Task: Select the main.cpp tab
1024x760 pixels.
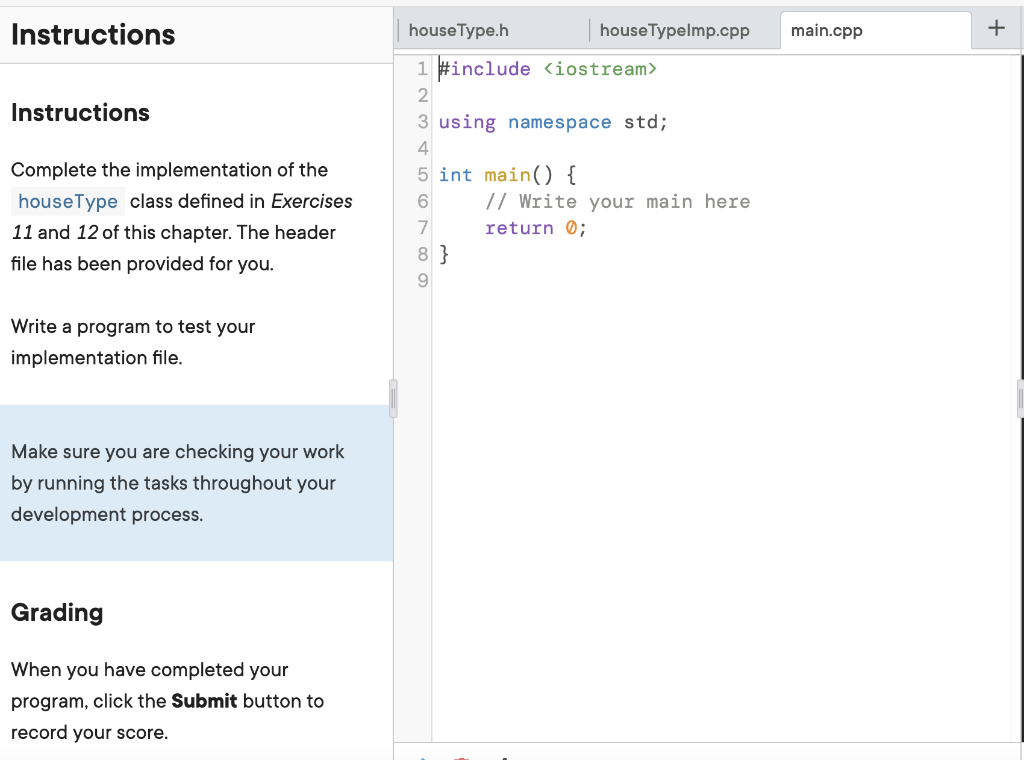Action: point(826,30)
